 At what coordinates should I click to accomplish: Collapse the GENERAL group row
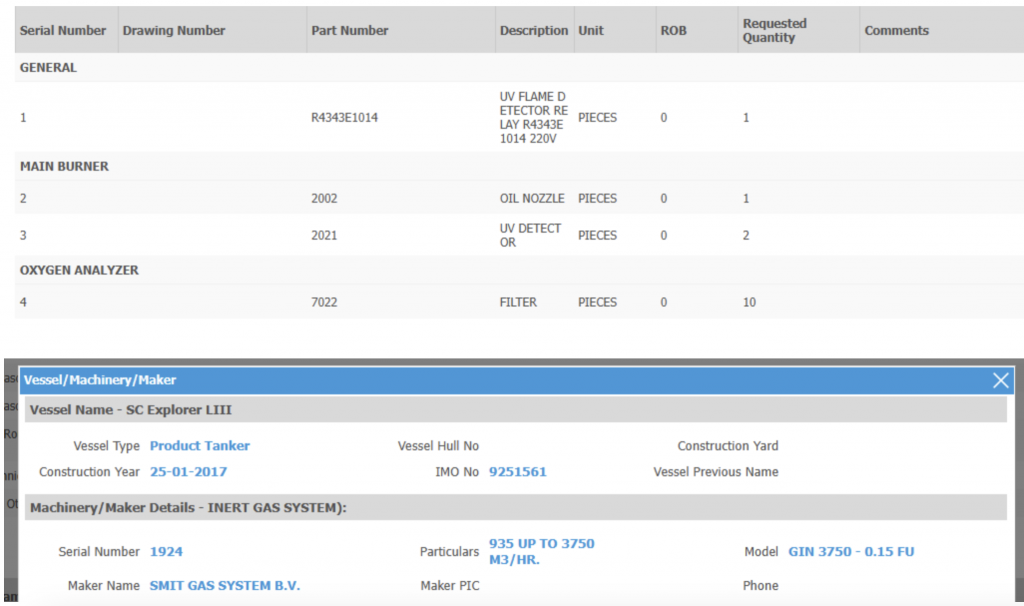[x=48, y=68]
